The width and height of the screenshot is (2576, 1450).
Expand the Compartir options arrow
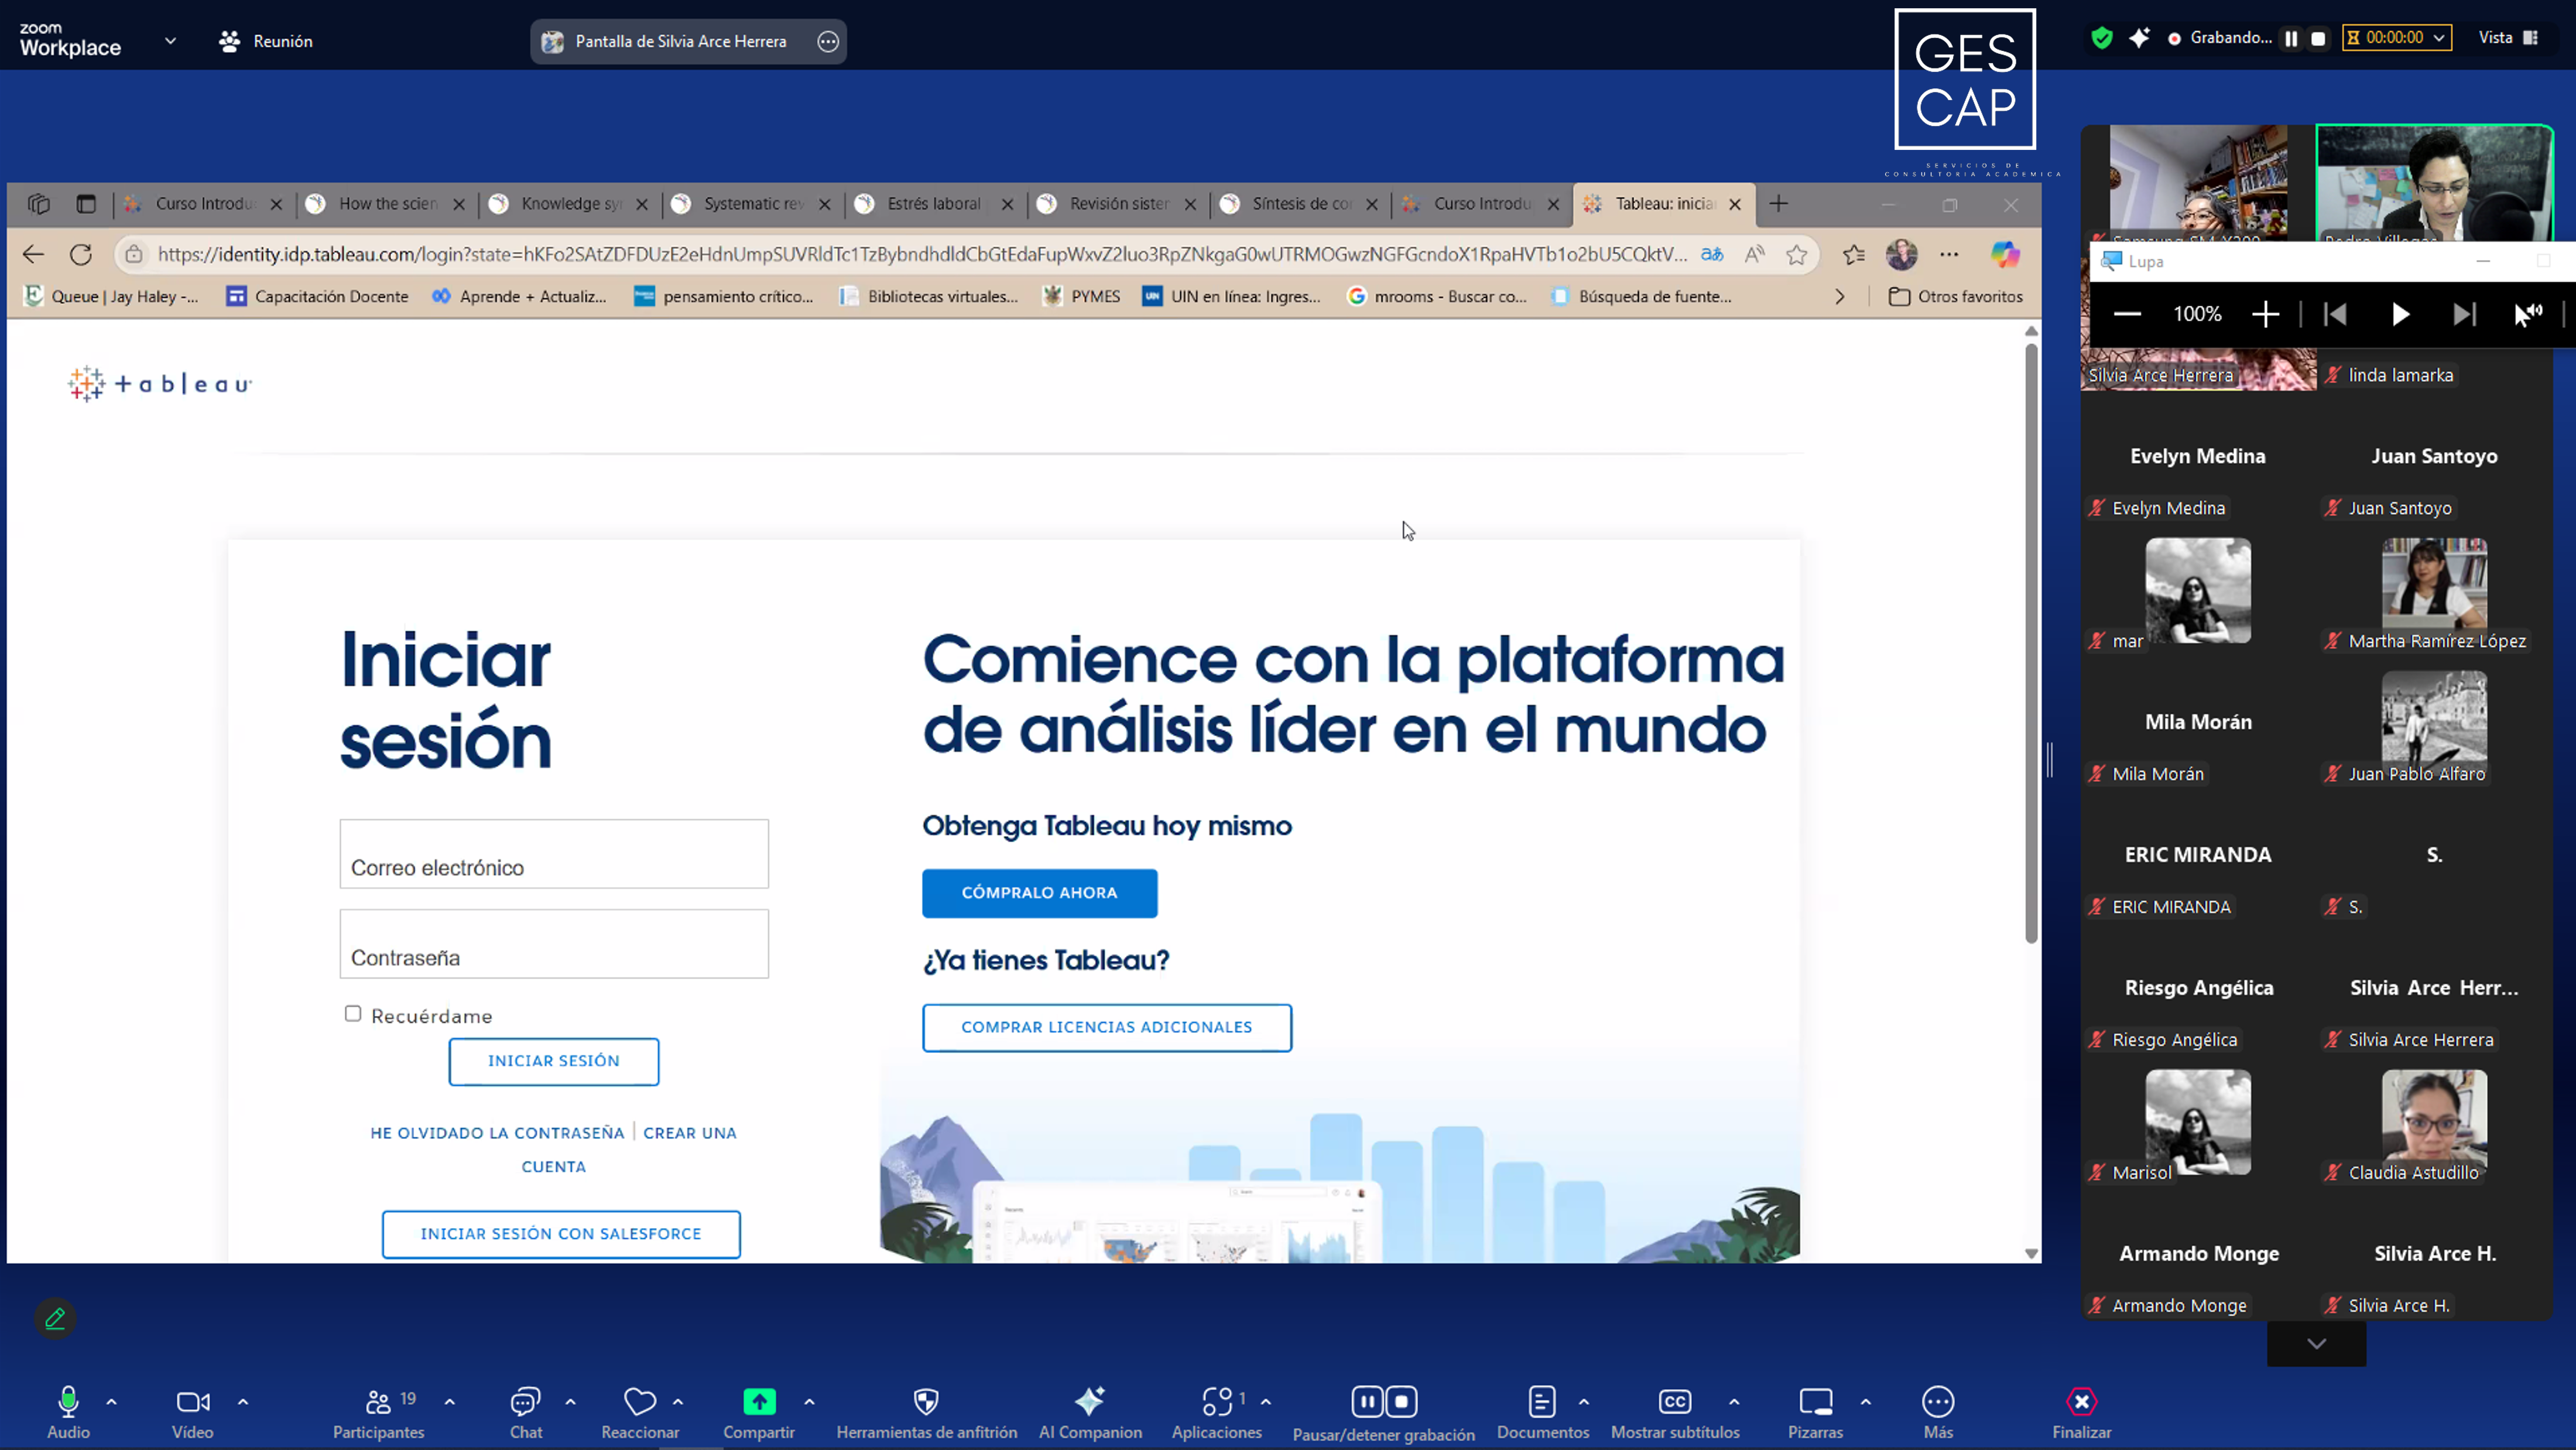810,1402
